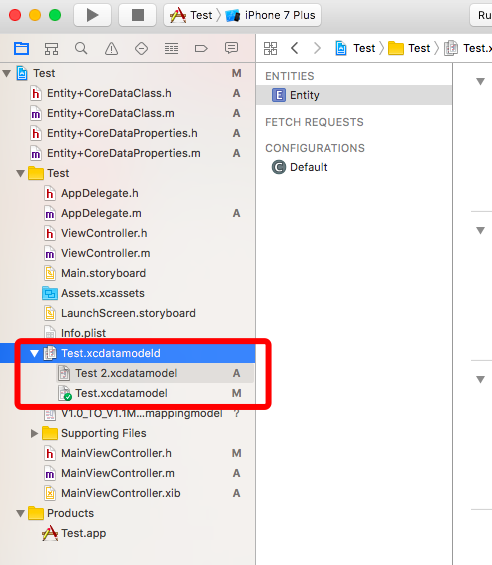Go forward with the right chevron
The image size is (492, 565).
pyautogui.click(x=317, y=48)
